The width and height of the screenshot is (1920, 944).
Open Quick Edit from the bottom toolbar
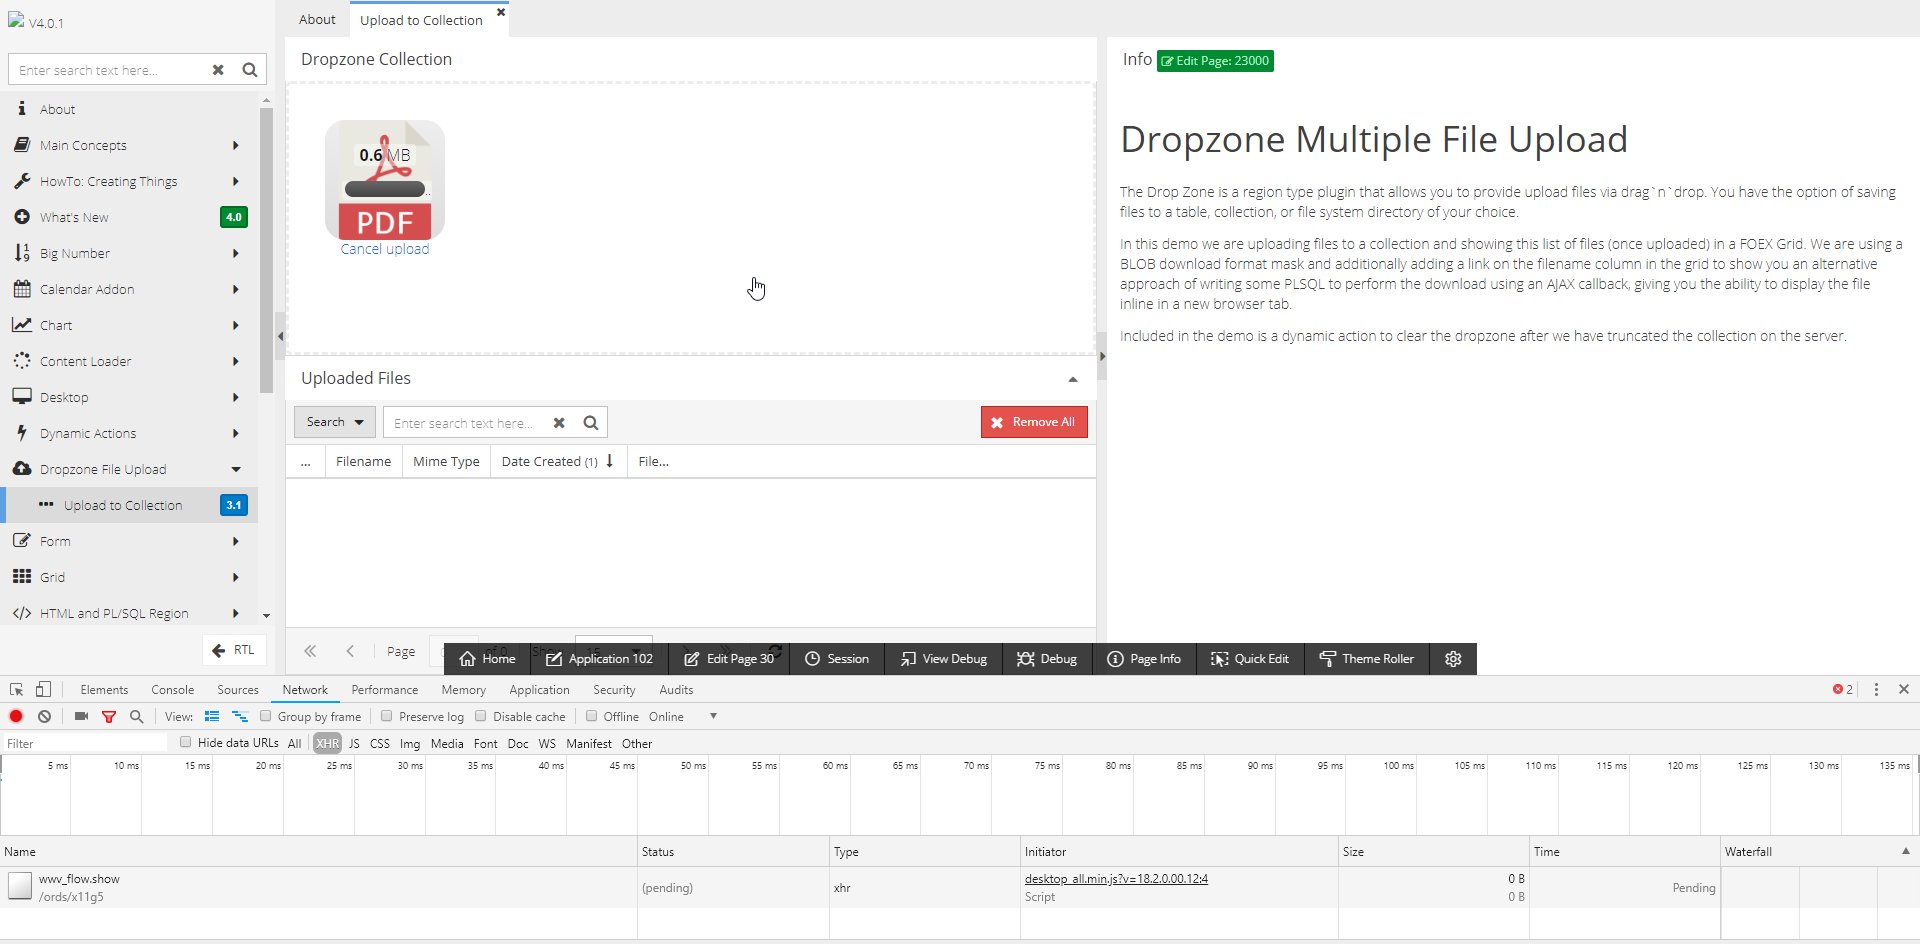[x=1250, y=658]
